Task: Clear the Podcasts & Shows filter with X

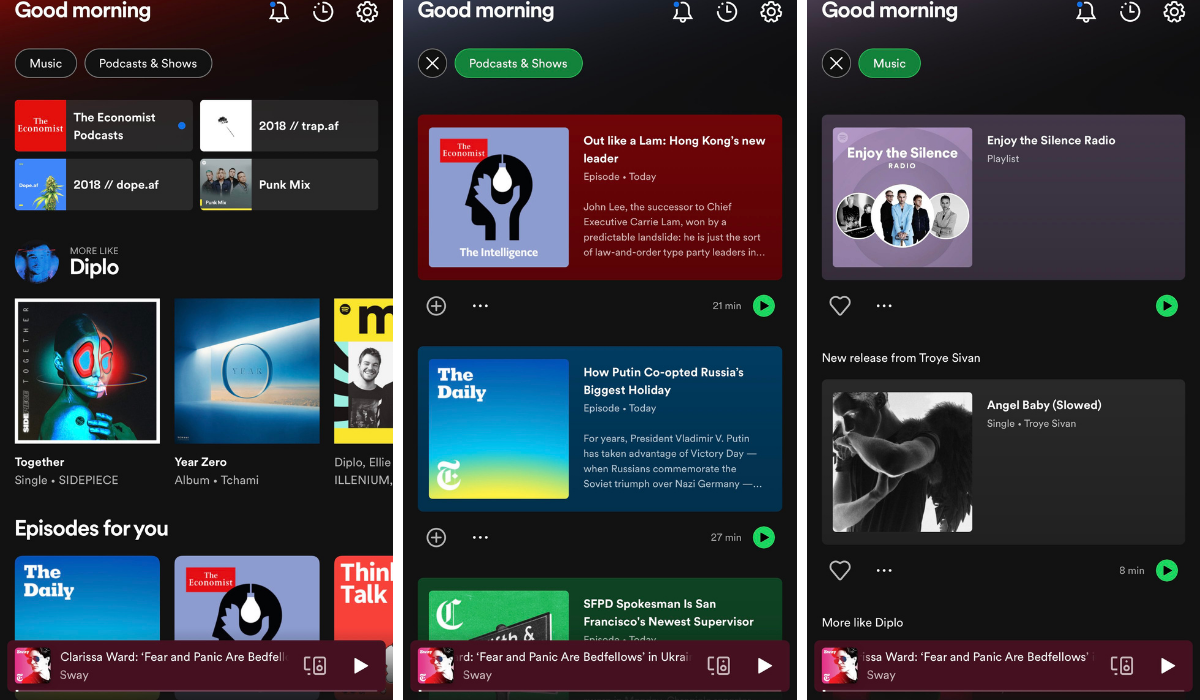Action: (x=432, y=63)
